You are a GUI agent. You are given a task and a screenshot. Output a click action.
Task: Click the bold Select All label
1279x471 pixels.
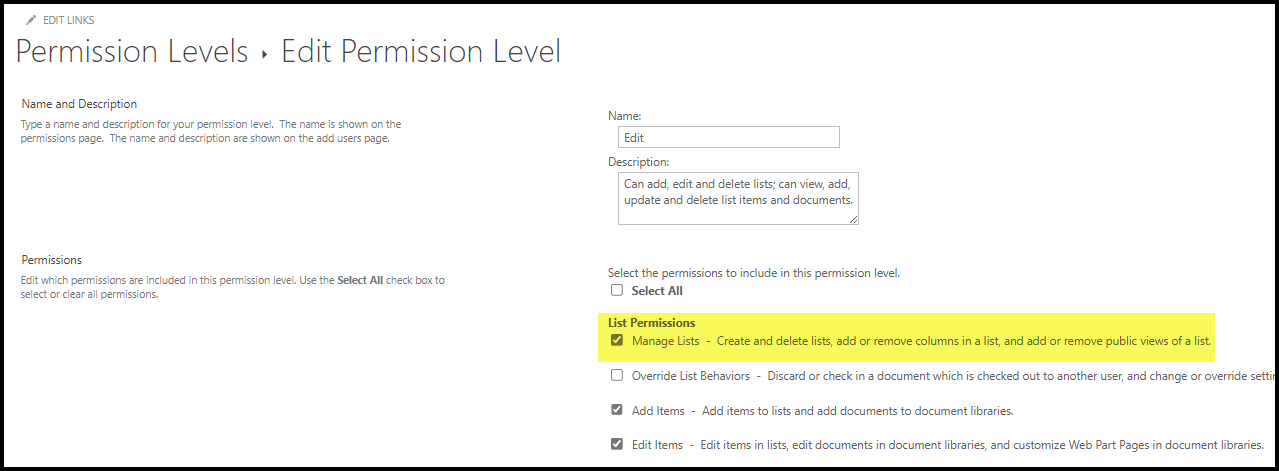point(657,291)
